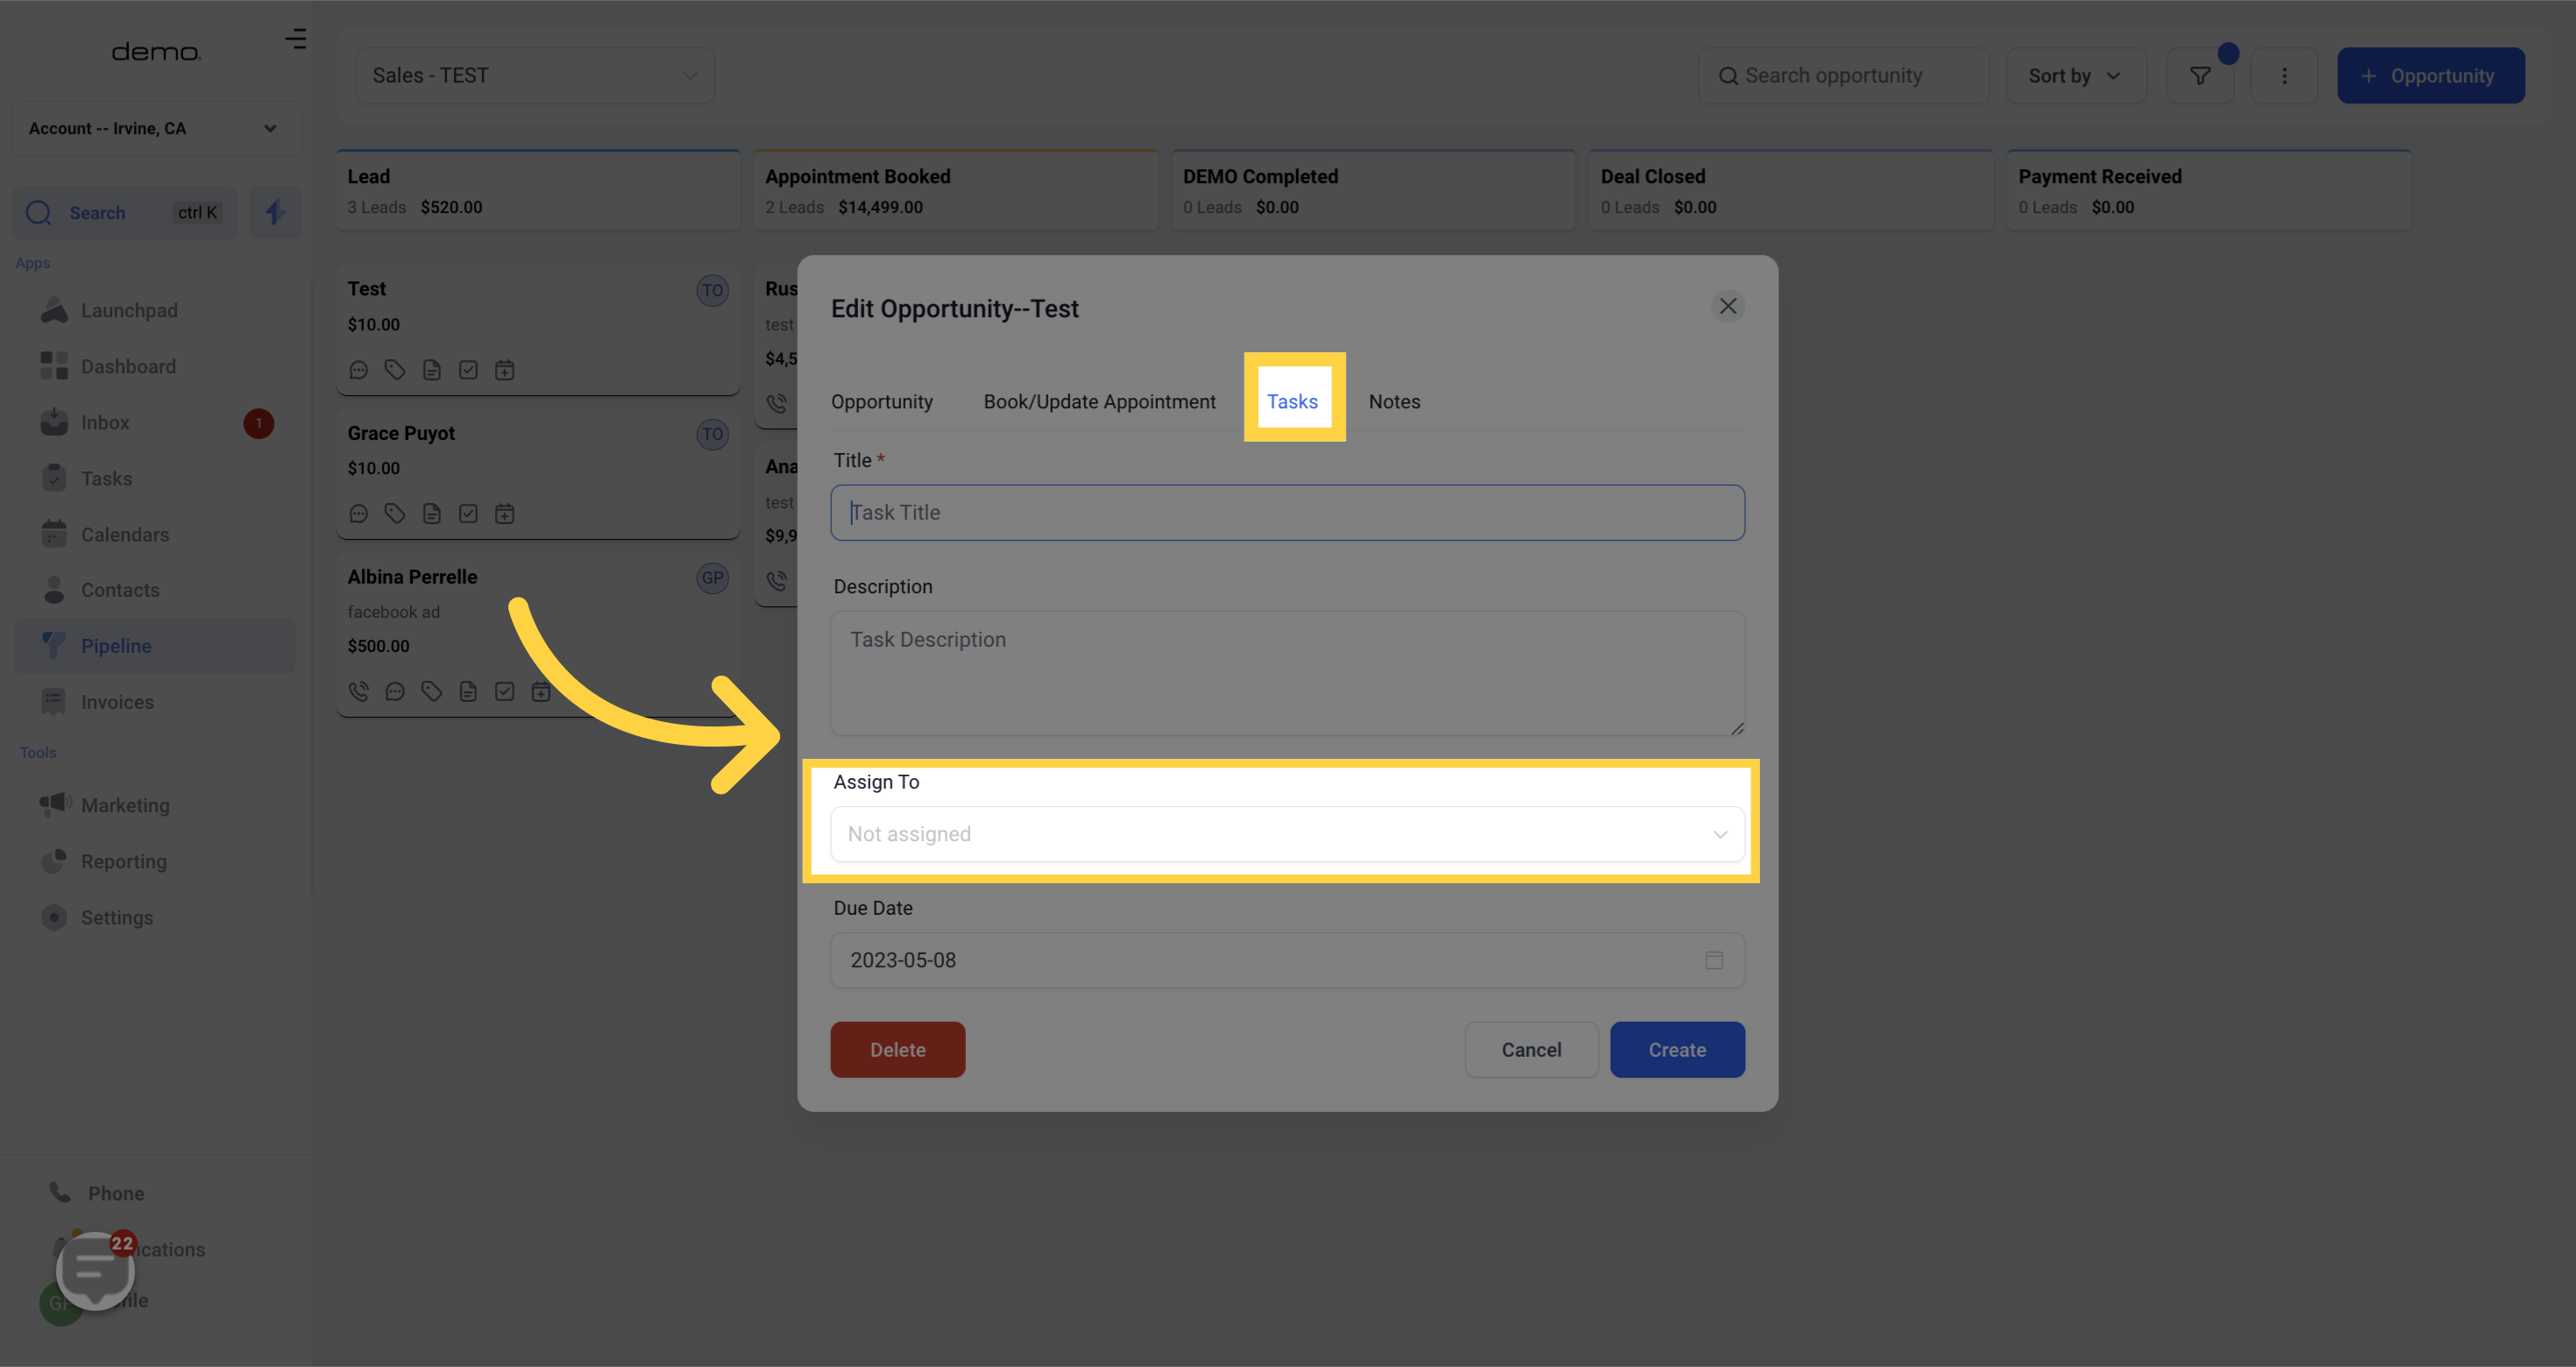
Task: Open the three-dot more options menu
Action: point(2283,76)
